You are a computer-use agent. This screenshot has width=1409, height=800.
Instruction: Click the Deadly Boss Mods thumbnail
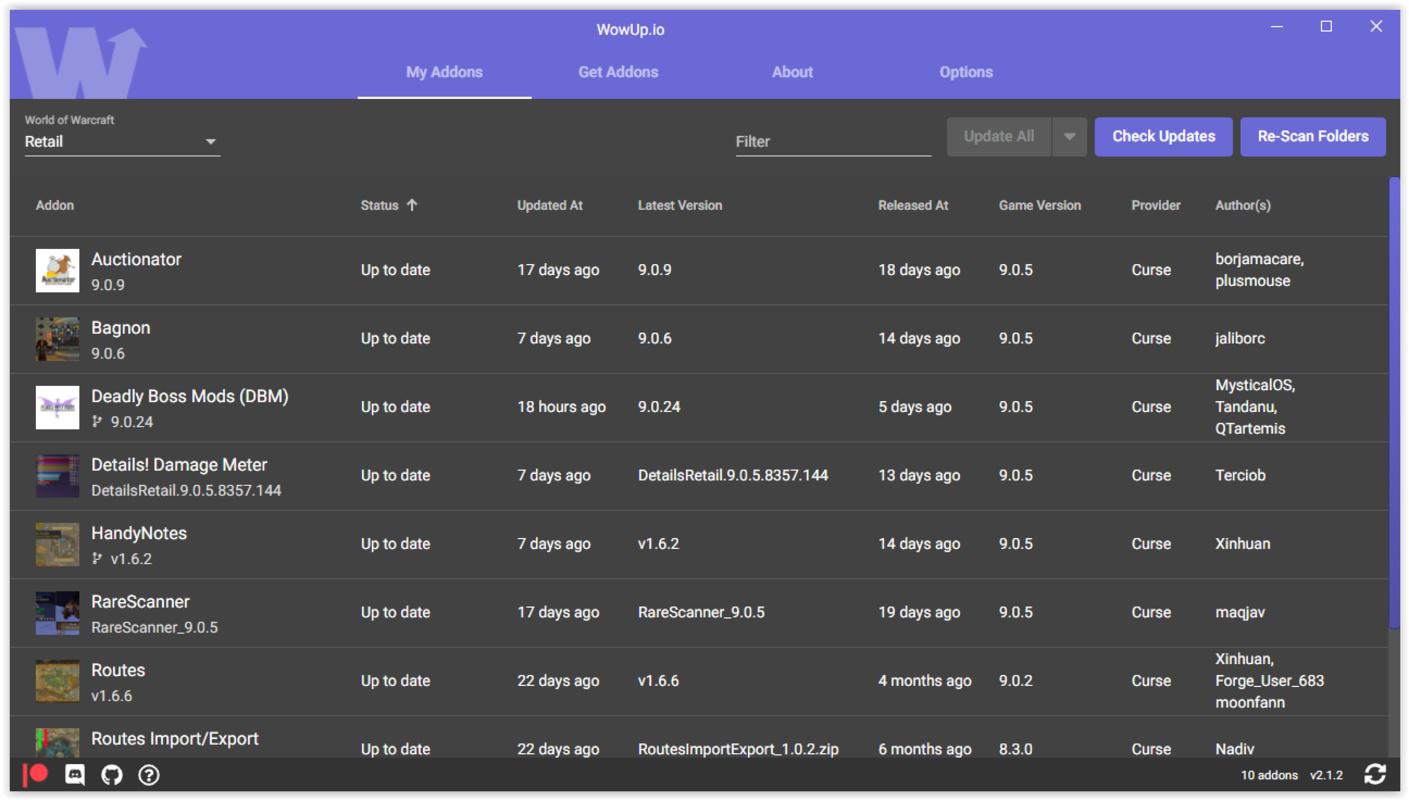[x=57, y=407]
